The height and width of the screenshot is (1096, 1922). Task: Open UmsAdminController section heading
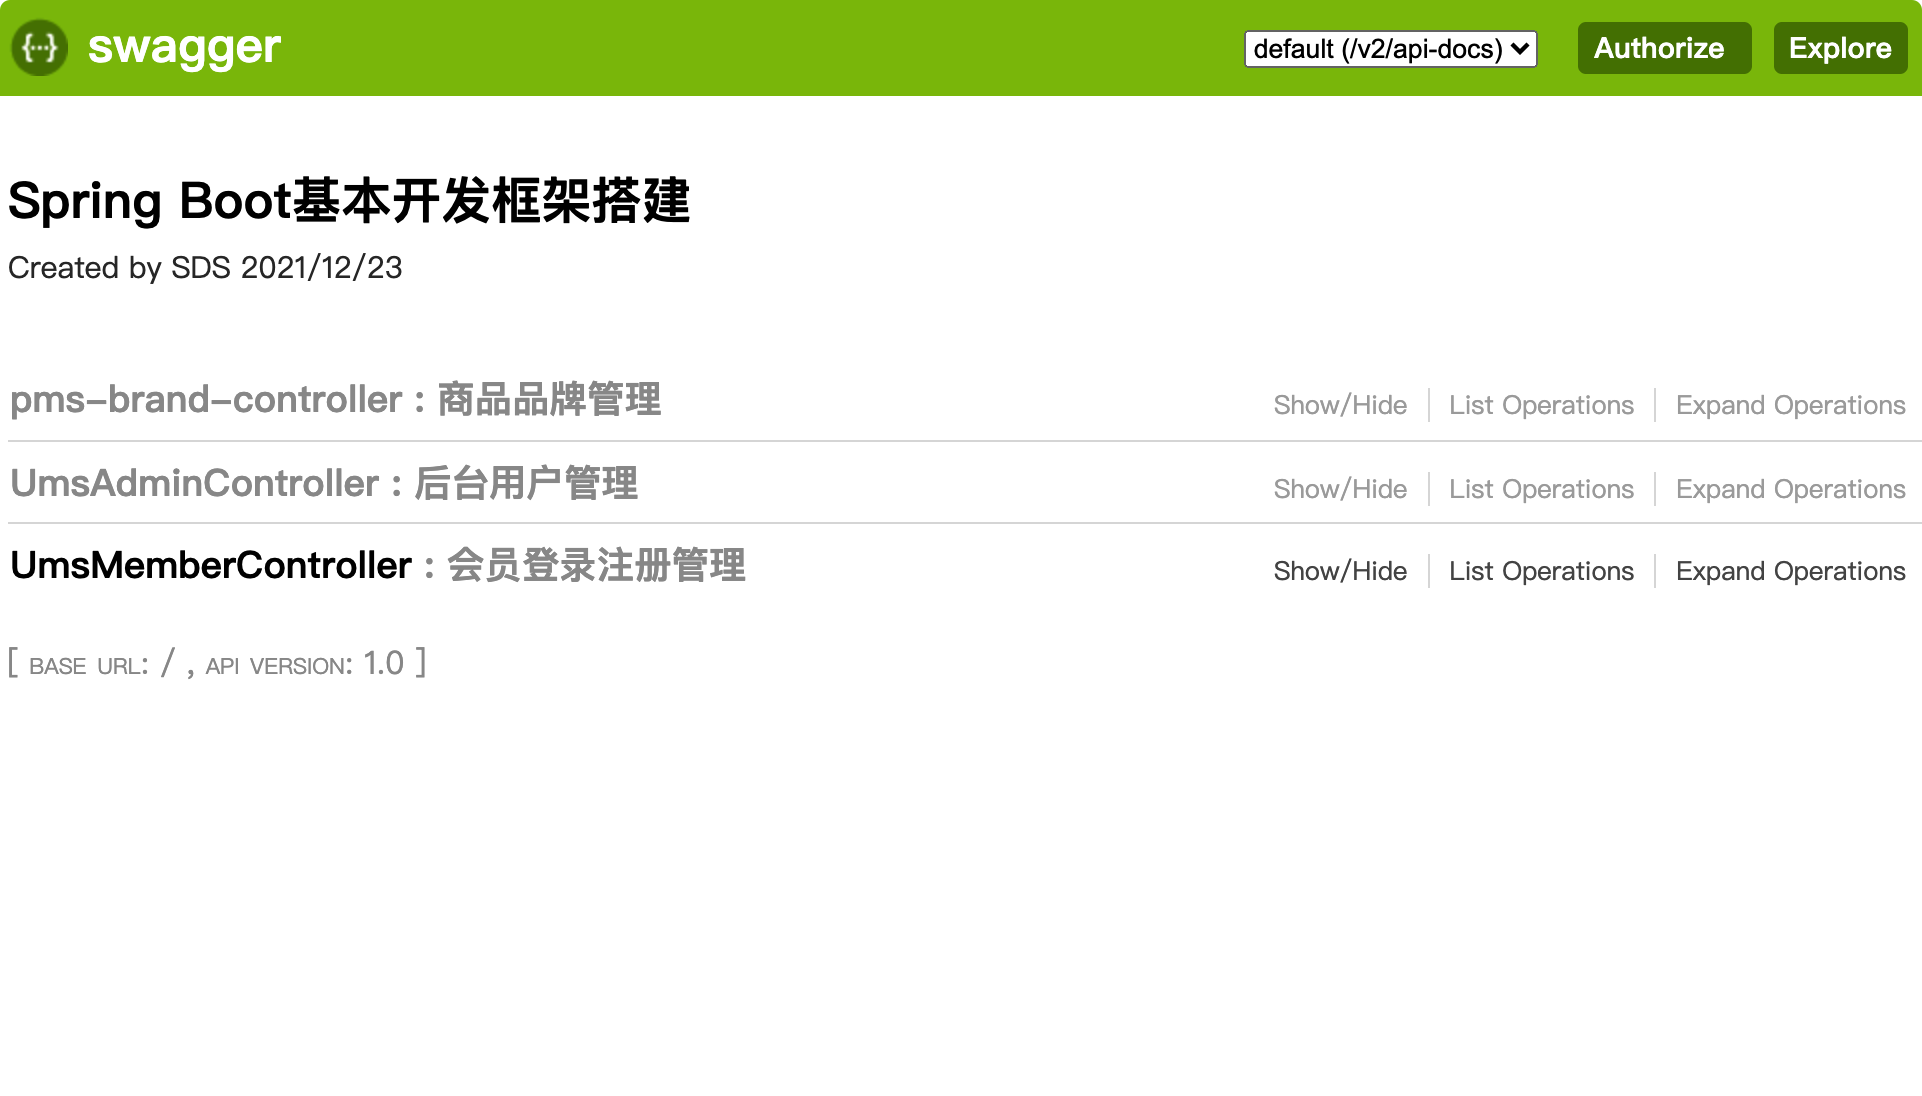point(194,484)
